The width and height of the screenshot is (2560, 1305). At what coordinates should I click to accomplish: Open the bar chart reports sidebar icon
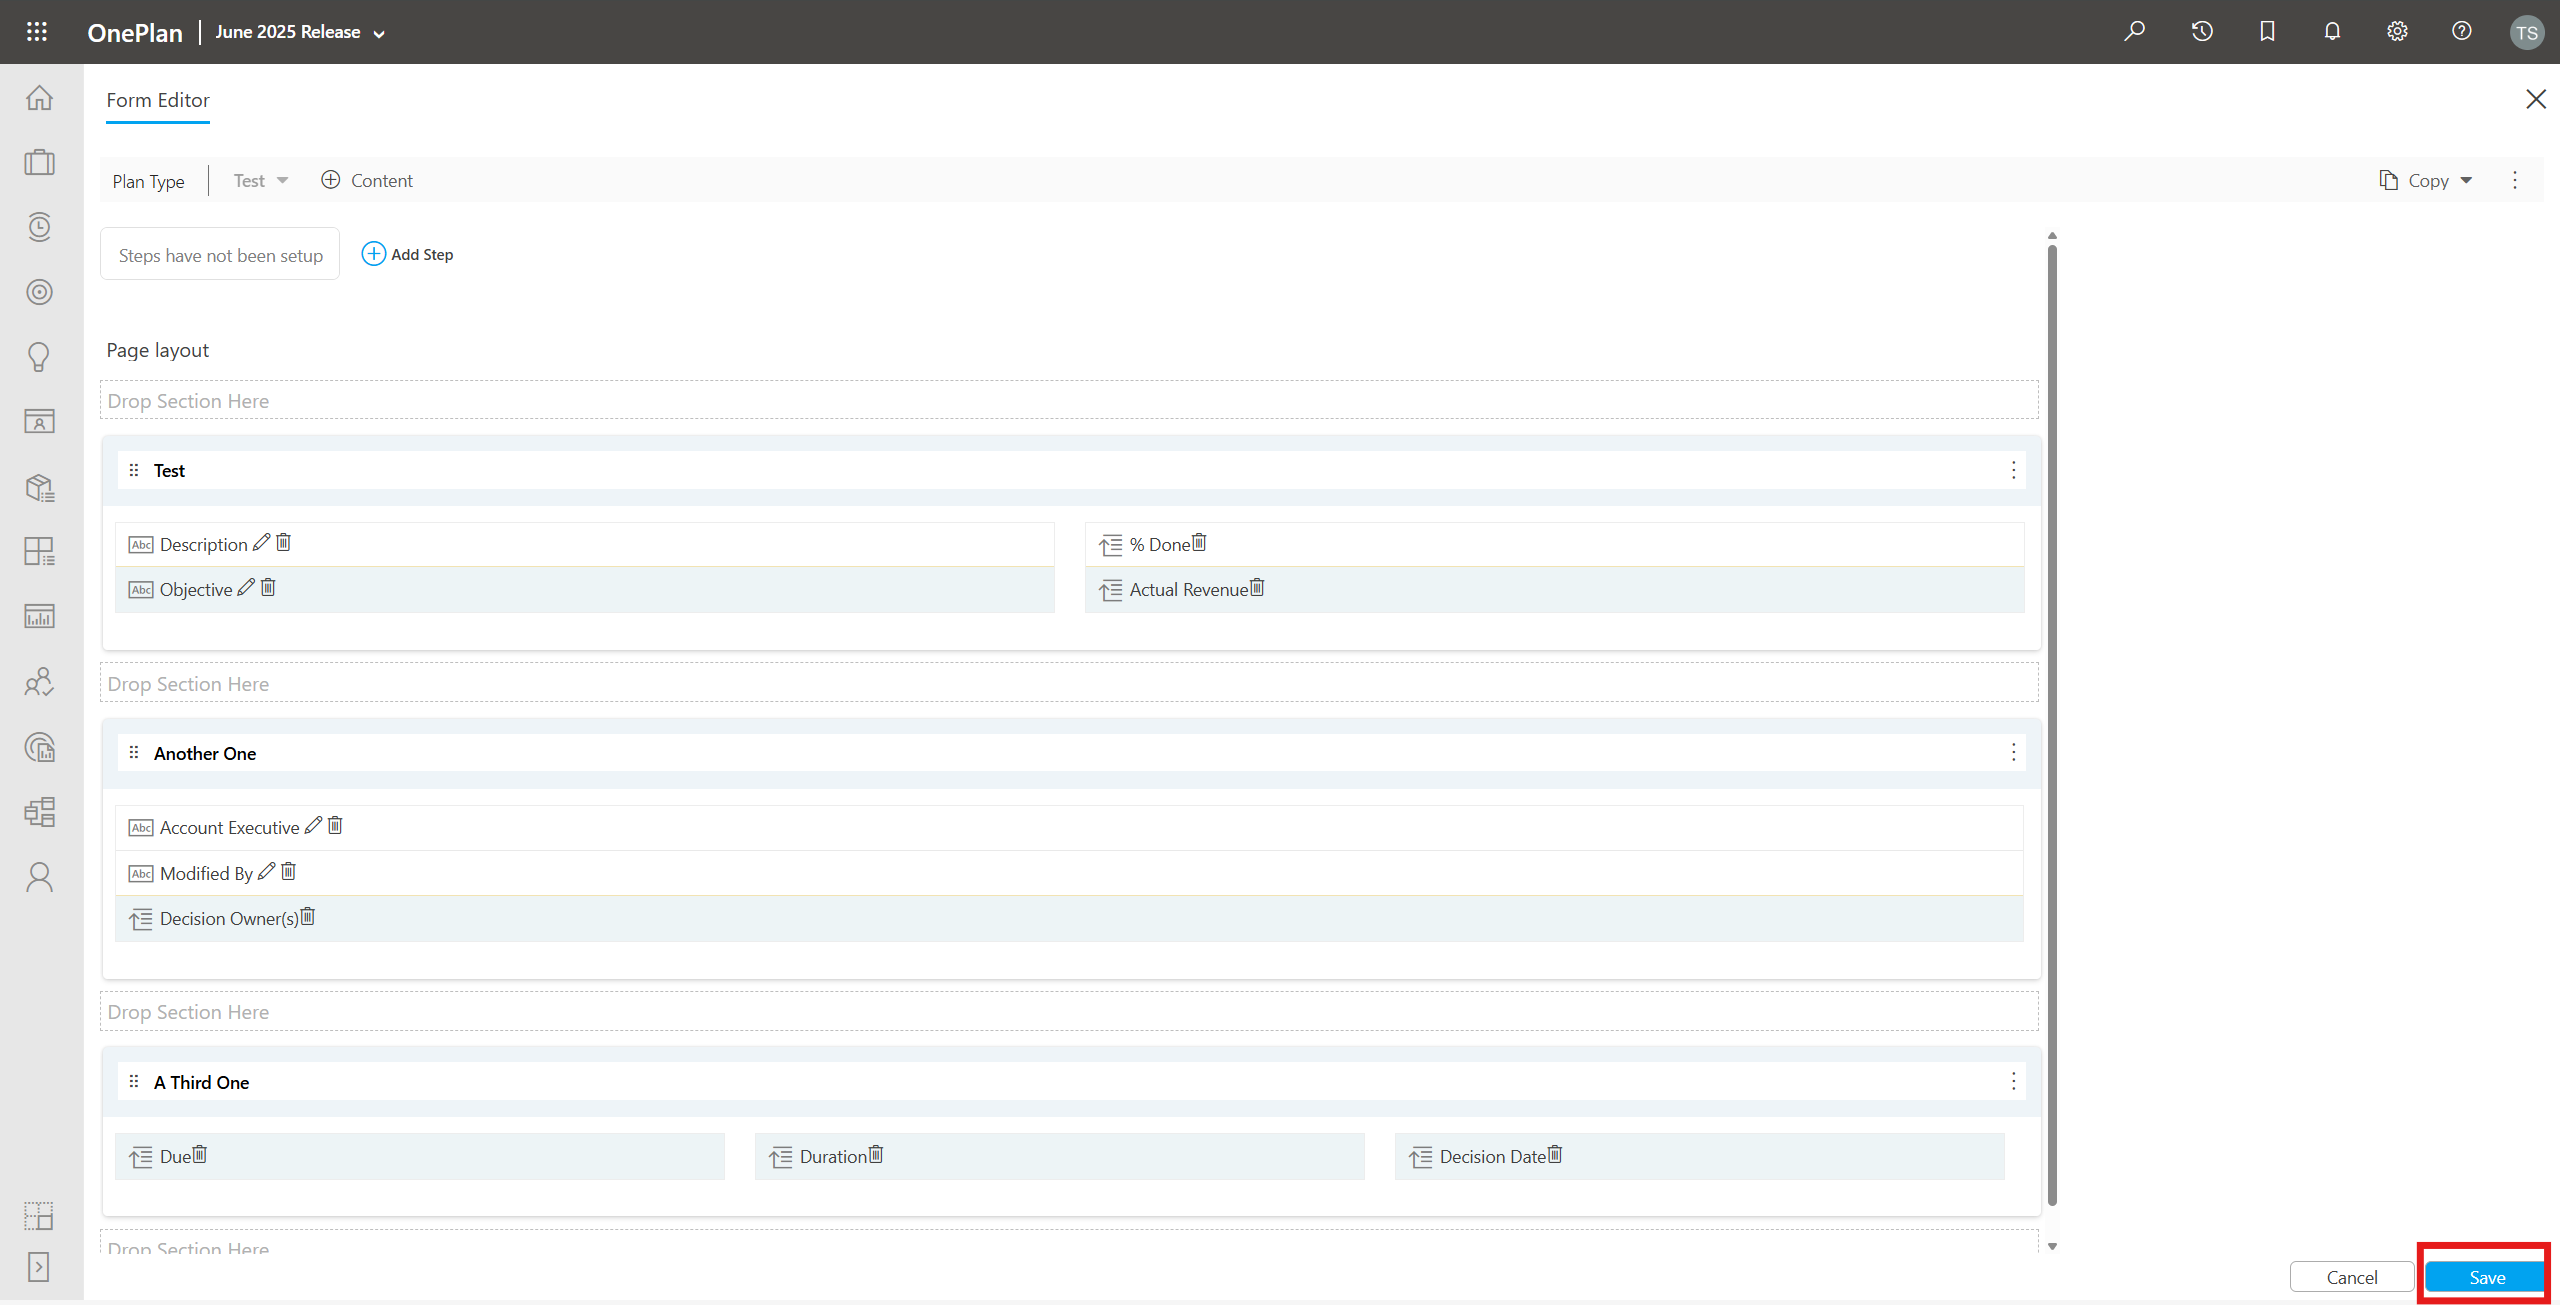[x=40, y=616]
